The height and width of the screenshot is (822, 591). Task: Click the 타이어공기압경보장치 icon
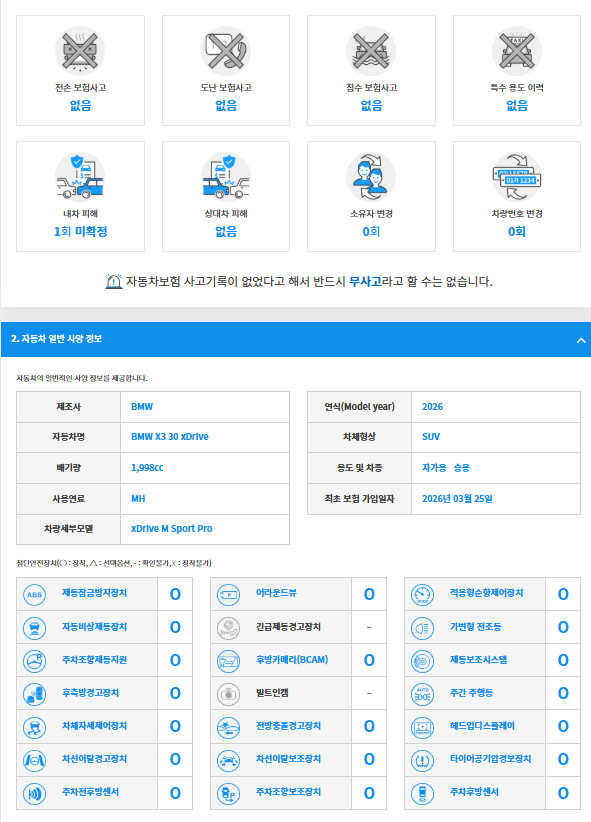pos(423,760)
